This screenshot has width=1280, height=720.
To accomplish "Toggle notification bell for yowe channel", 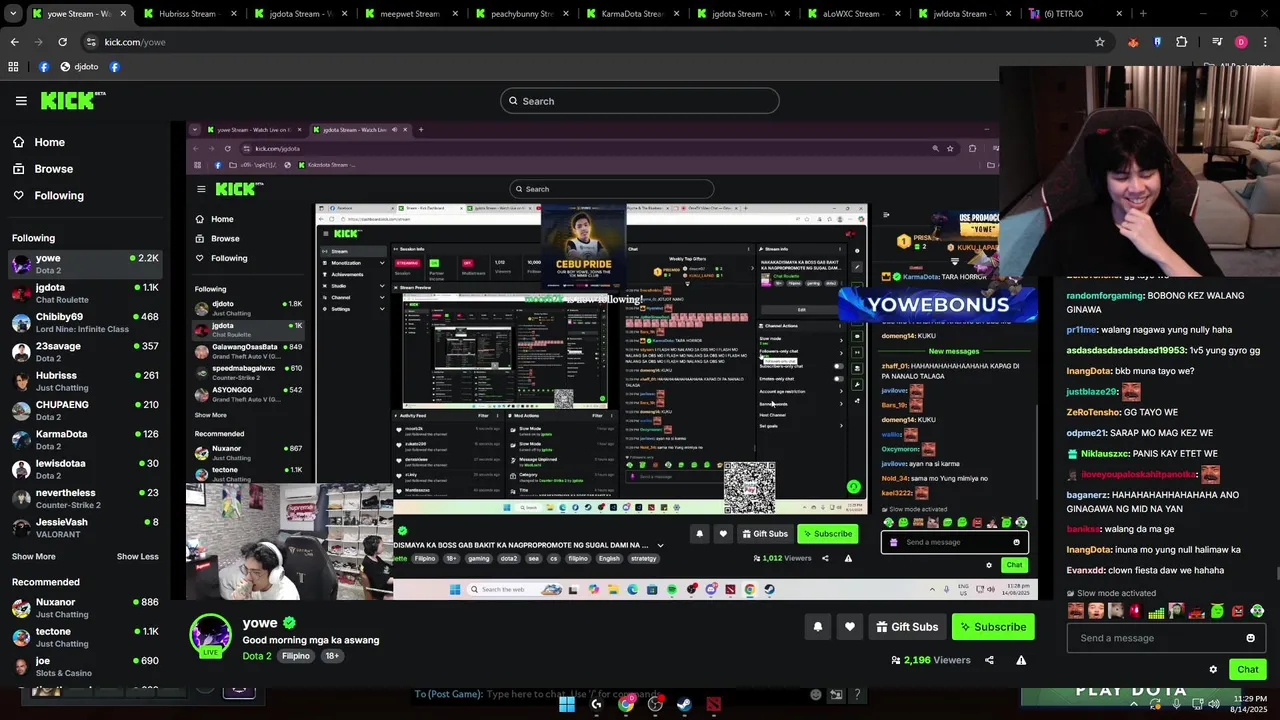I will coord(817,627).
